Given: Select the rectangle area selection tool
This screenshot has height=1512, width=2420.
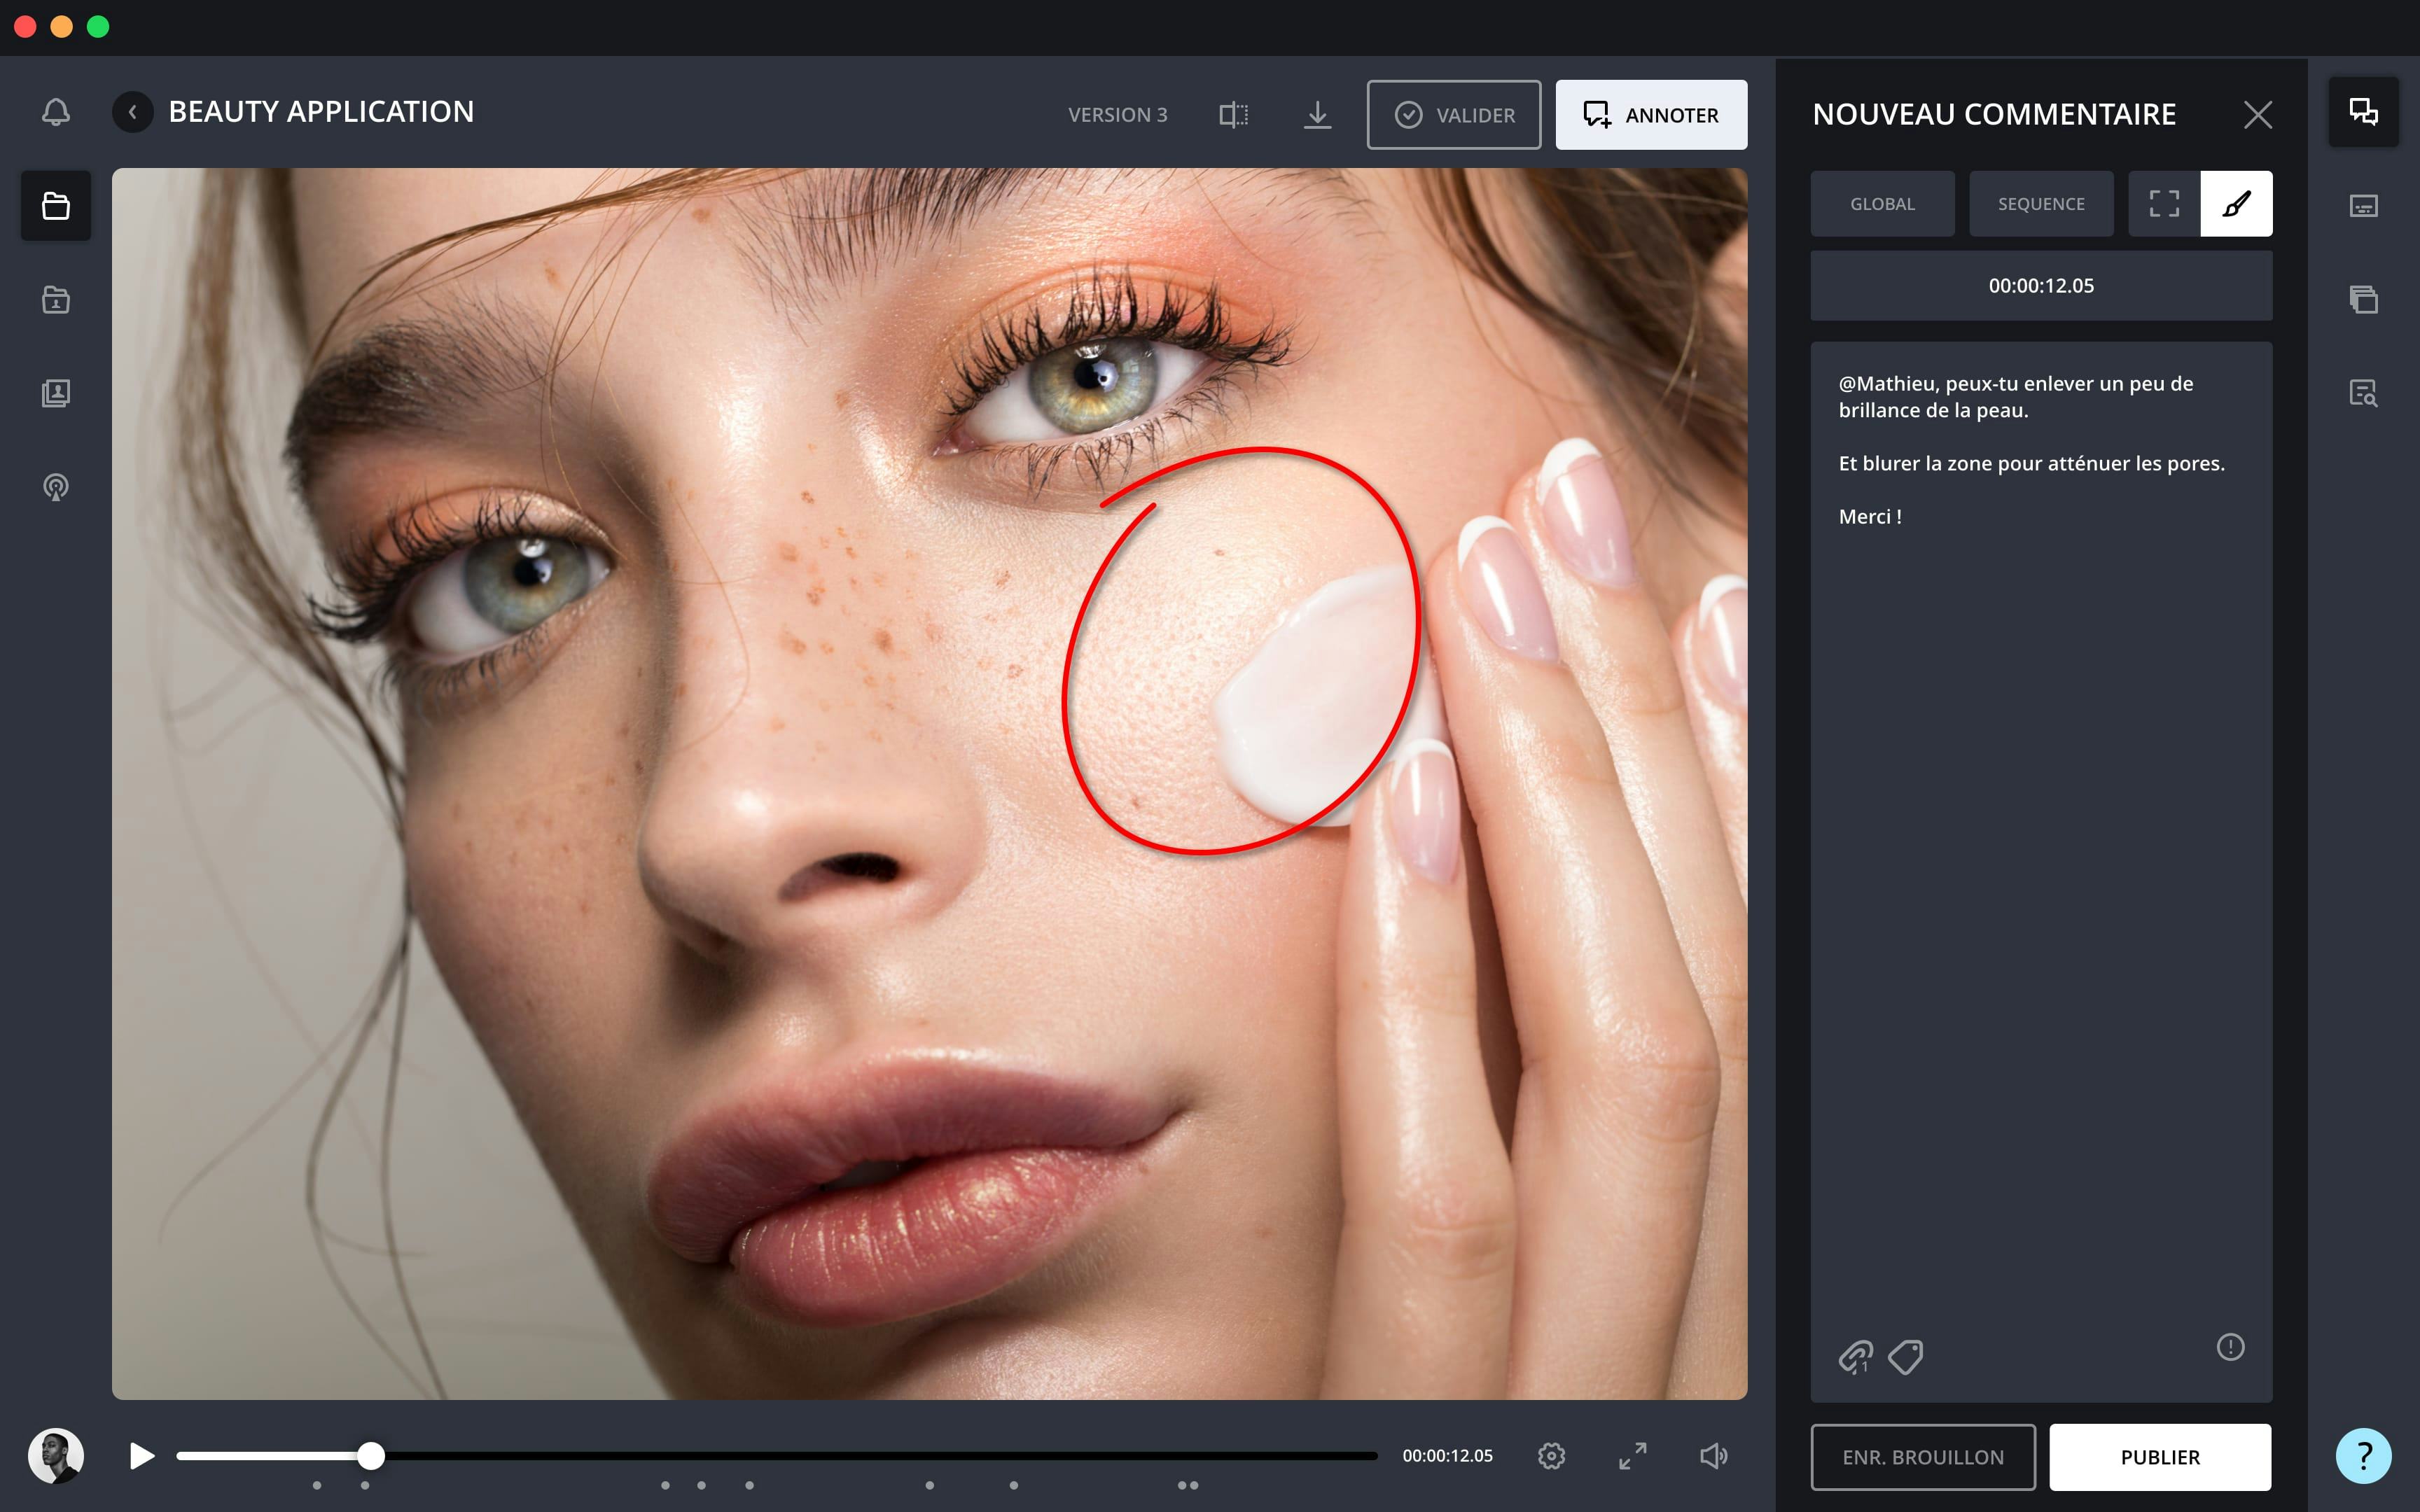Looking at the screenshot, I should click(2164, 204).
